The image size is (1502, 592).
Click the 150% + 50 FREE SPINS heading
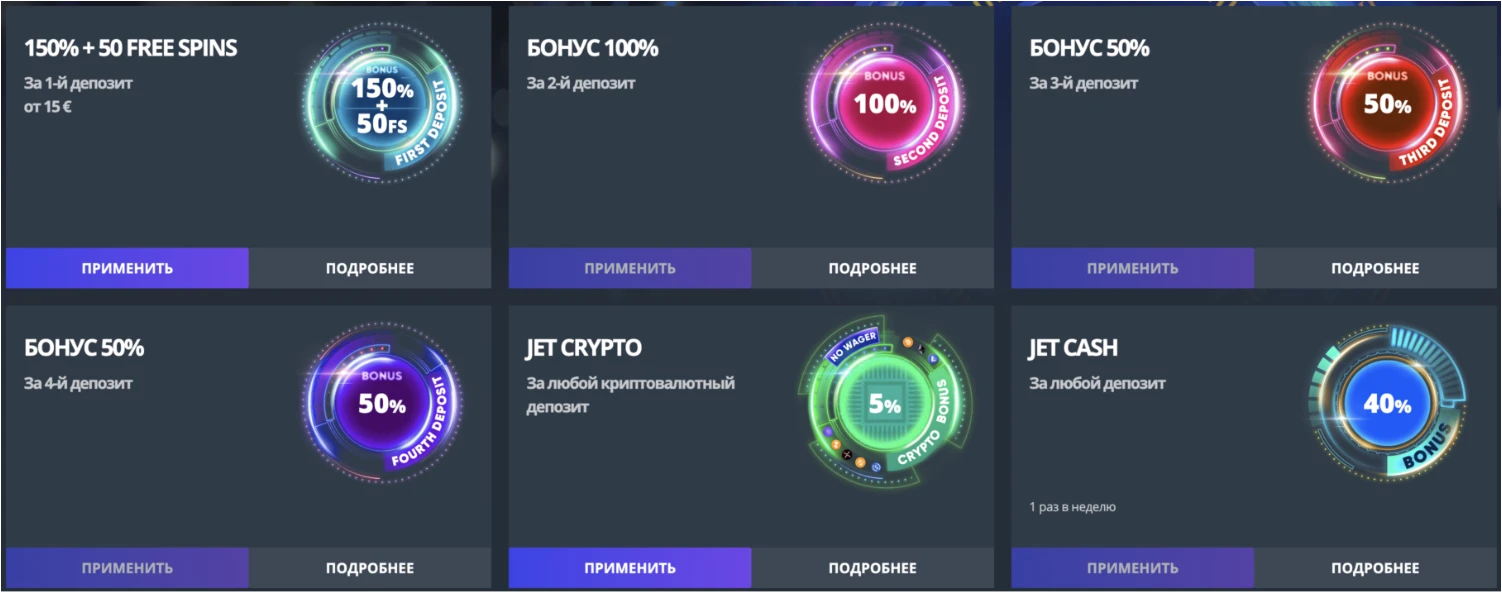coord(131,48)
